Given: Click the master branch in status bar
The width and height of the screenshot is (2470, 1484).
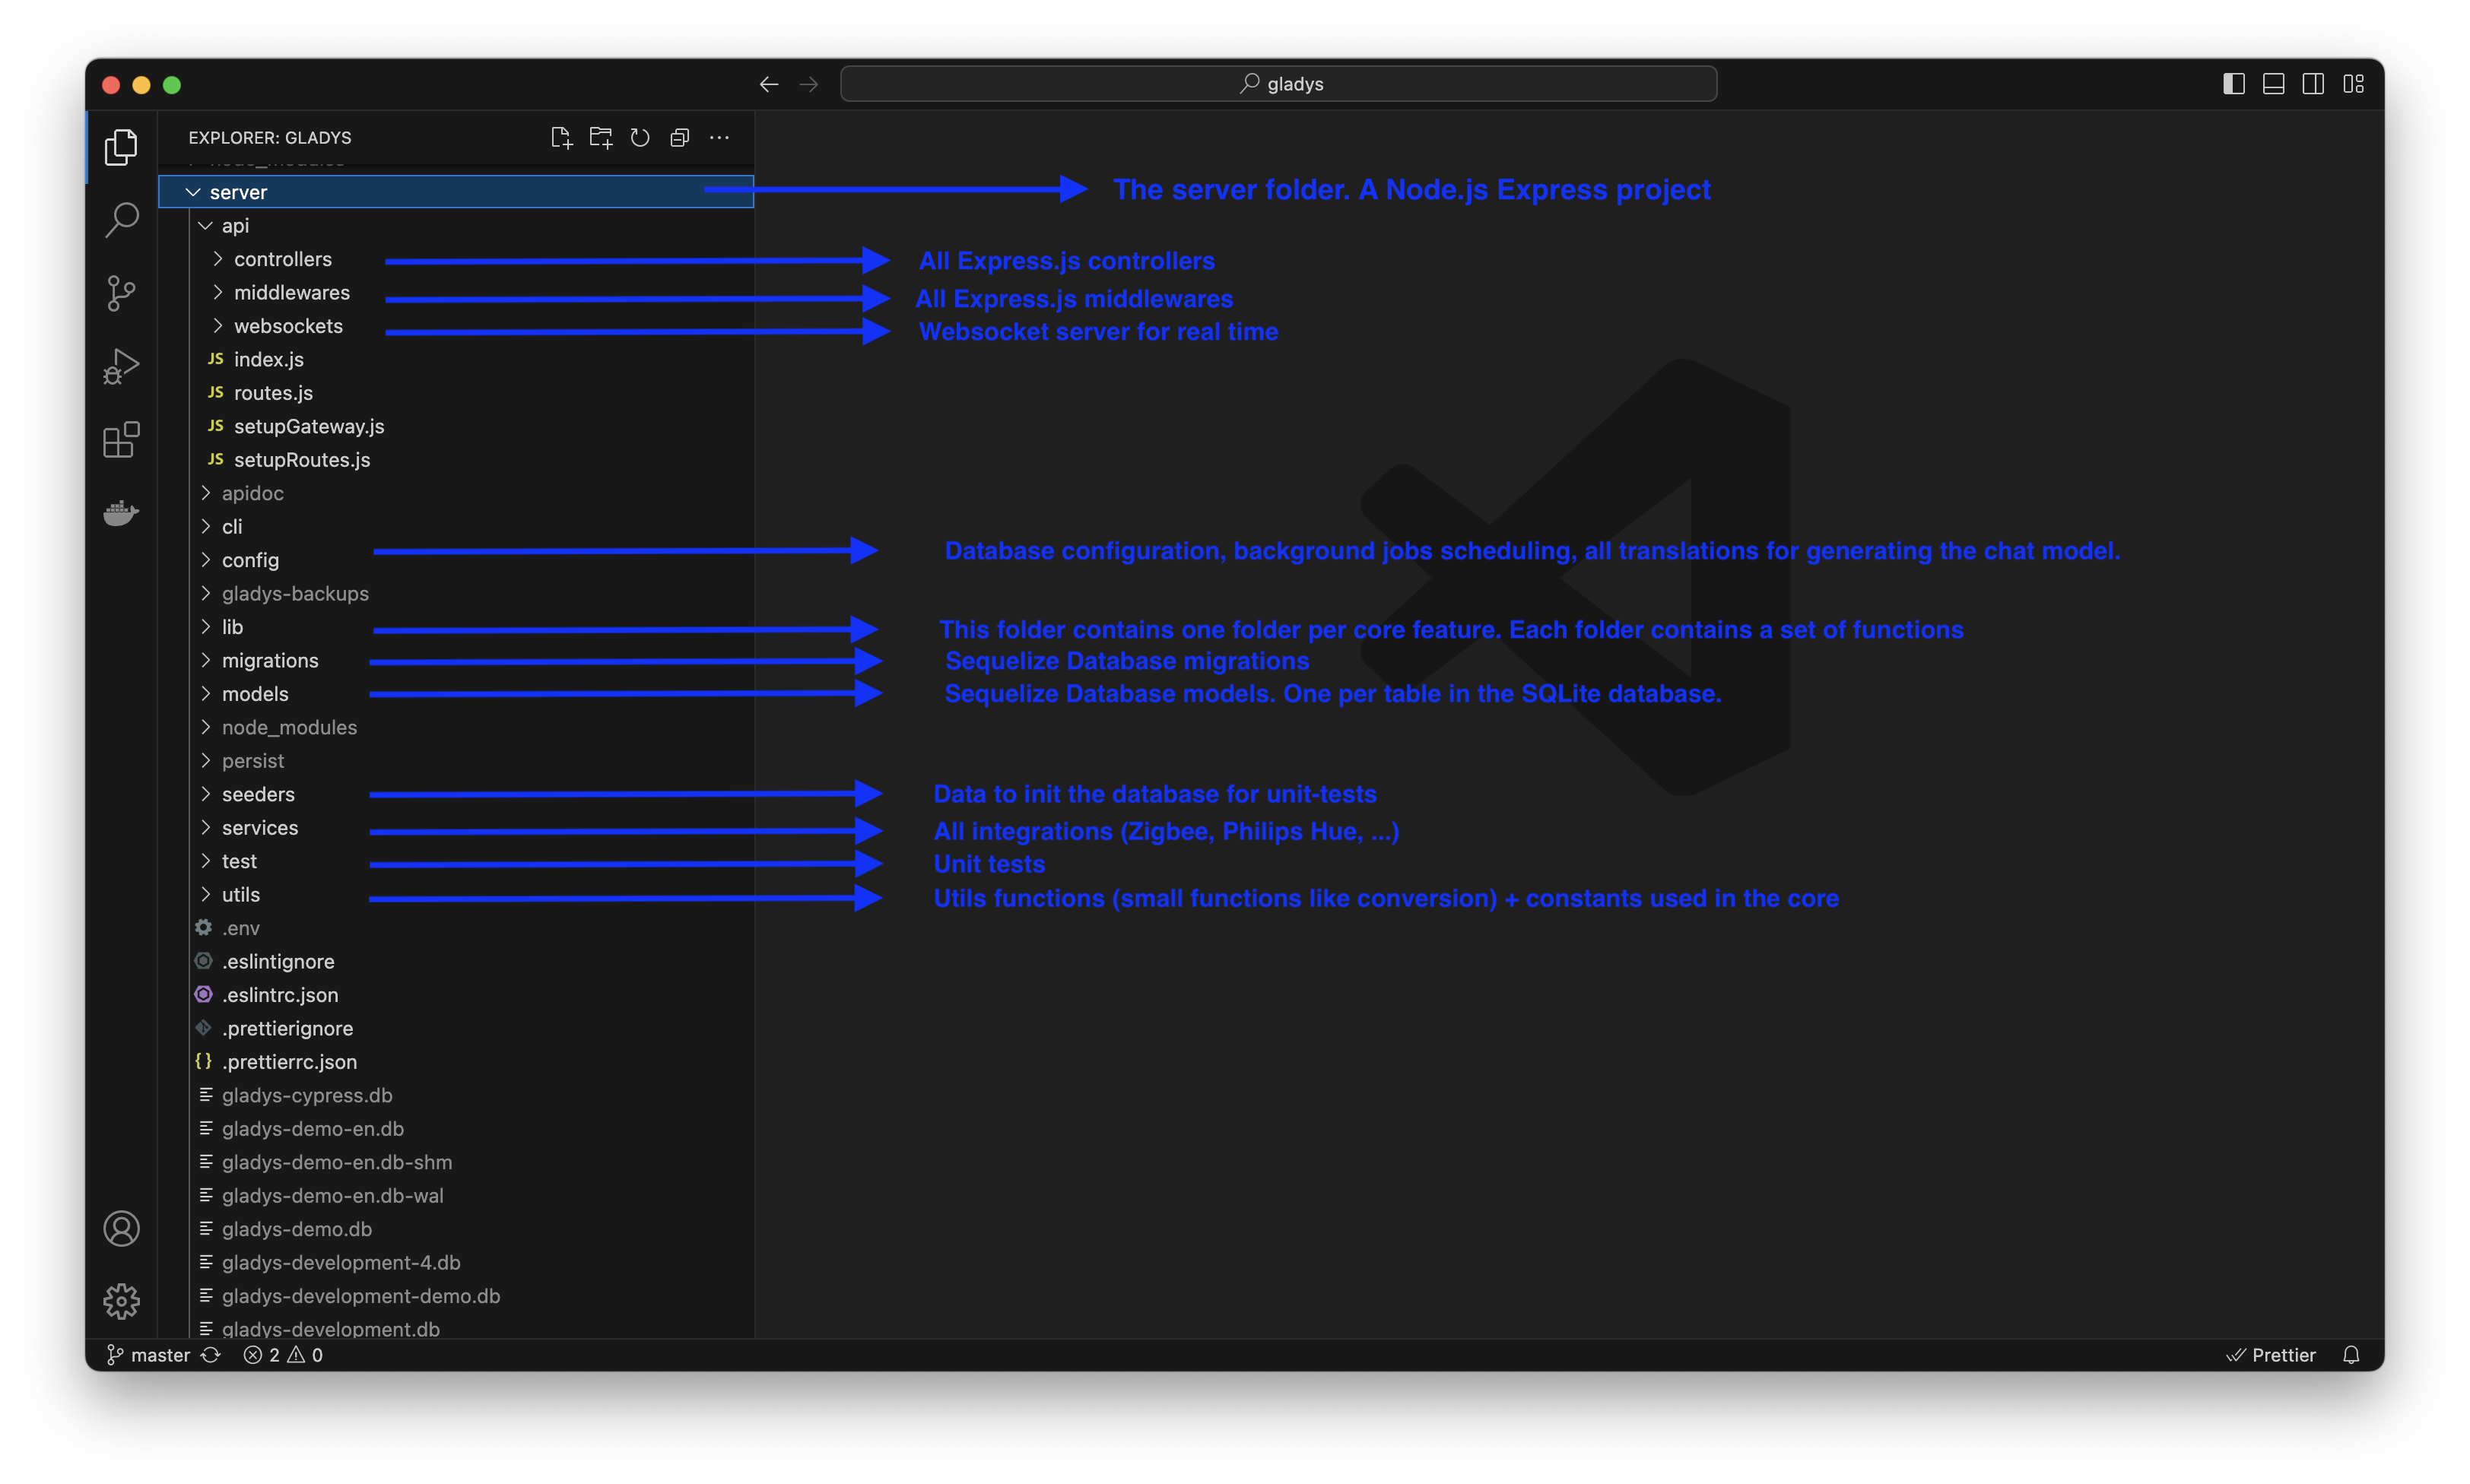Looking at the screenshot, I should pyautogui.click(x=150, y=1355).
